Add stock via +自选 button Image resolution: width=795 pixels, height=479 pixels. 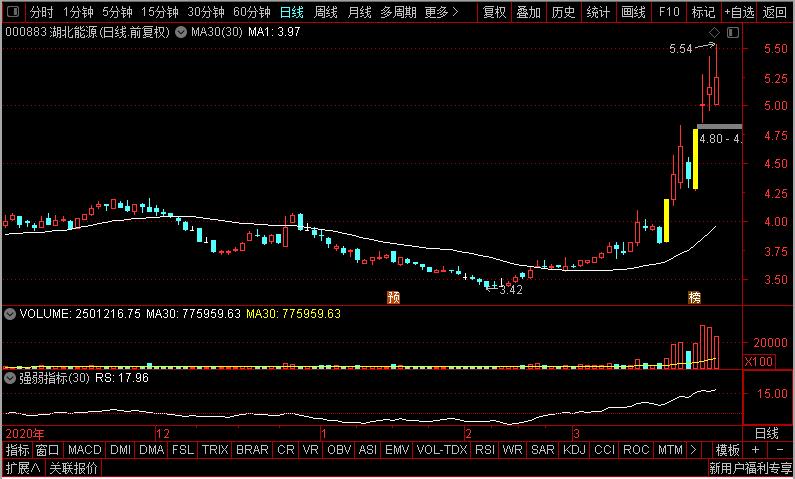[x=739, y=12]
